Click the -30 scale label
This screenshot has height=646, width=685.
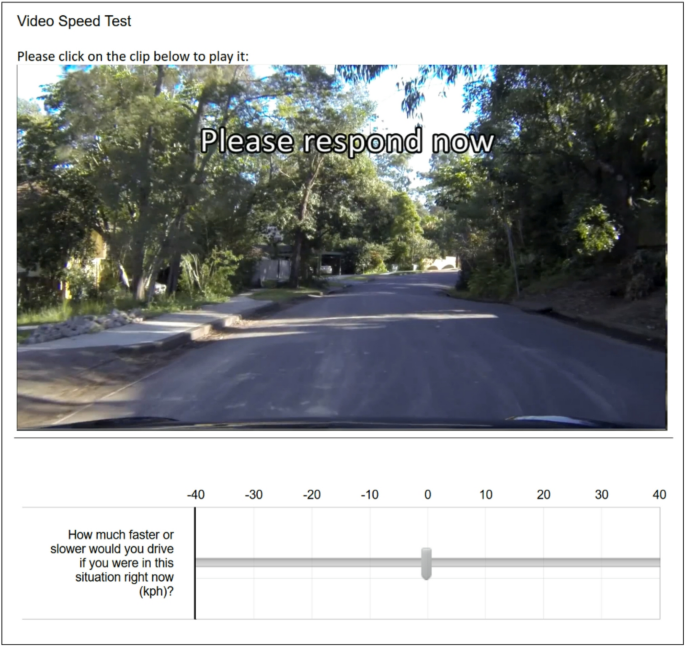pyautogui.click(x=254, y=494)
